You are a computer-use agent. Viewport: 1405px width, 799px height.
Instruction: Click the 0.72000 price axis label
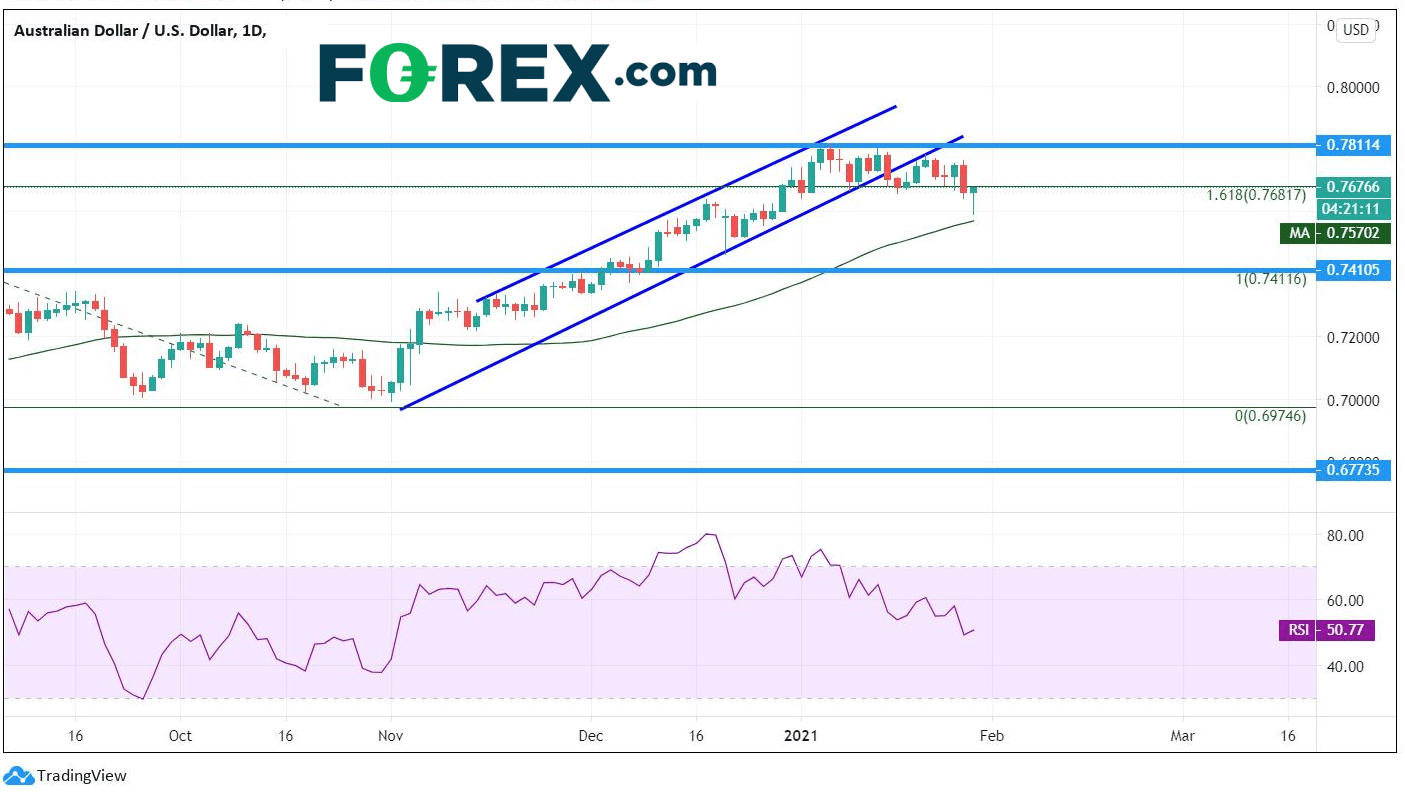pos(1351,338)
